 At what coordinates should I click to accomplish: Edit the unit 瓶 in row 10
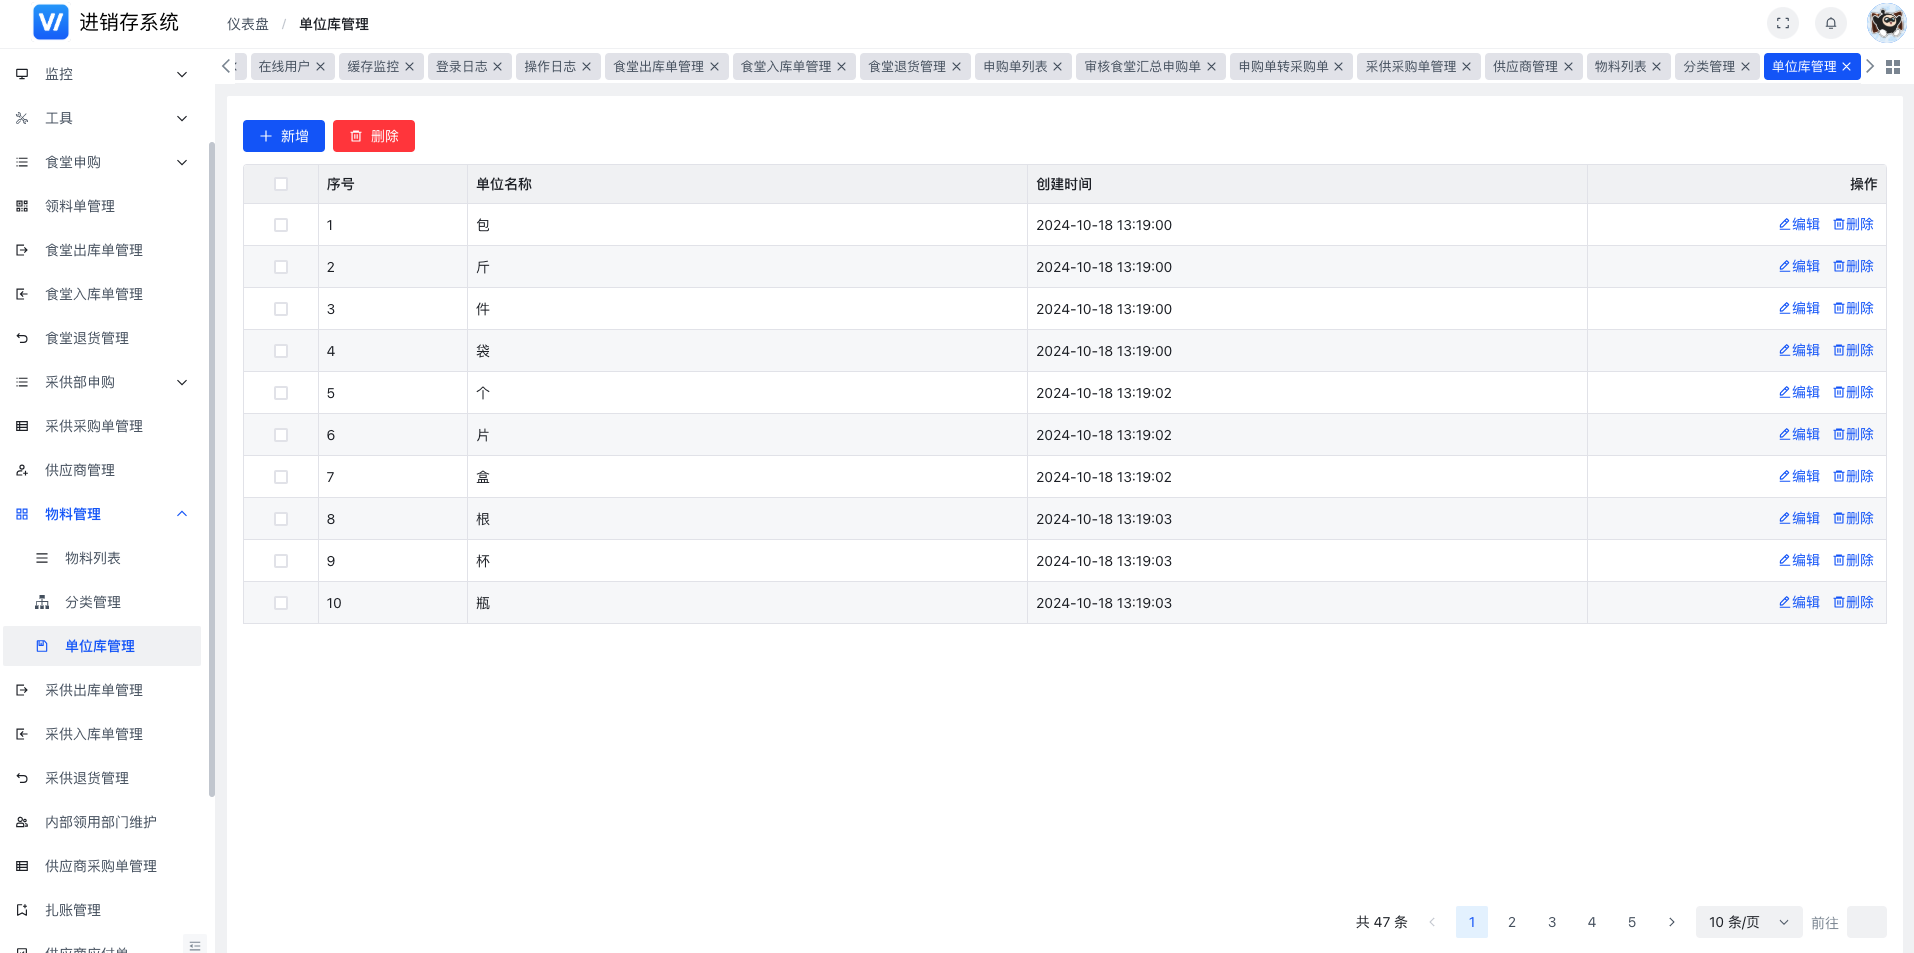(x=1799, y=603)
